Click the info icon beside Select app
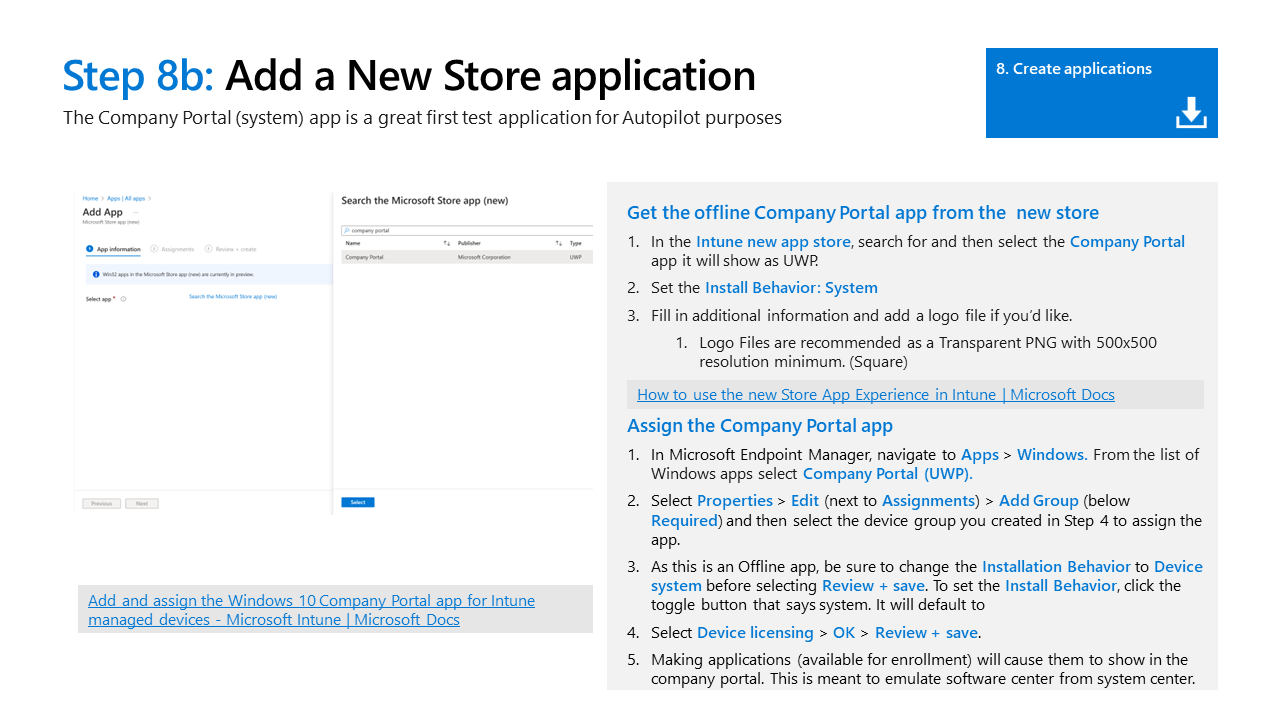This screenshot has height=720, width=1280. [x=123, y=299]
